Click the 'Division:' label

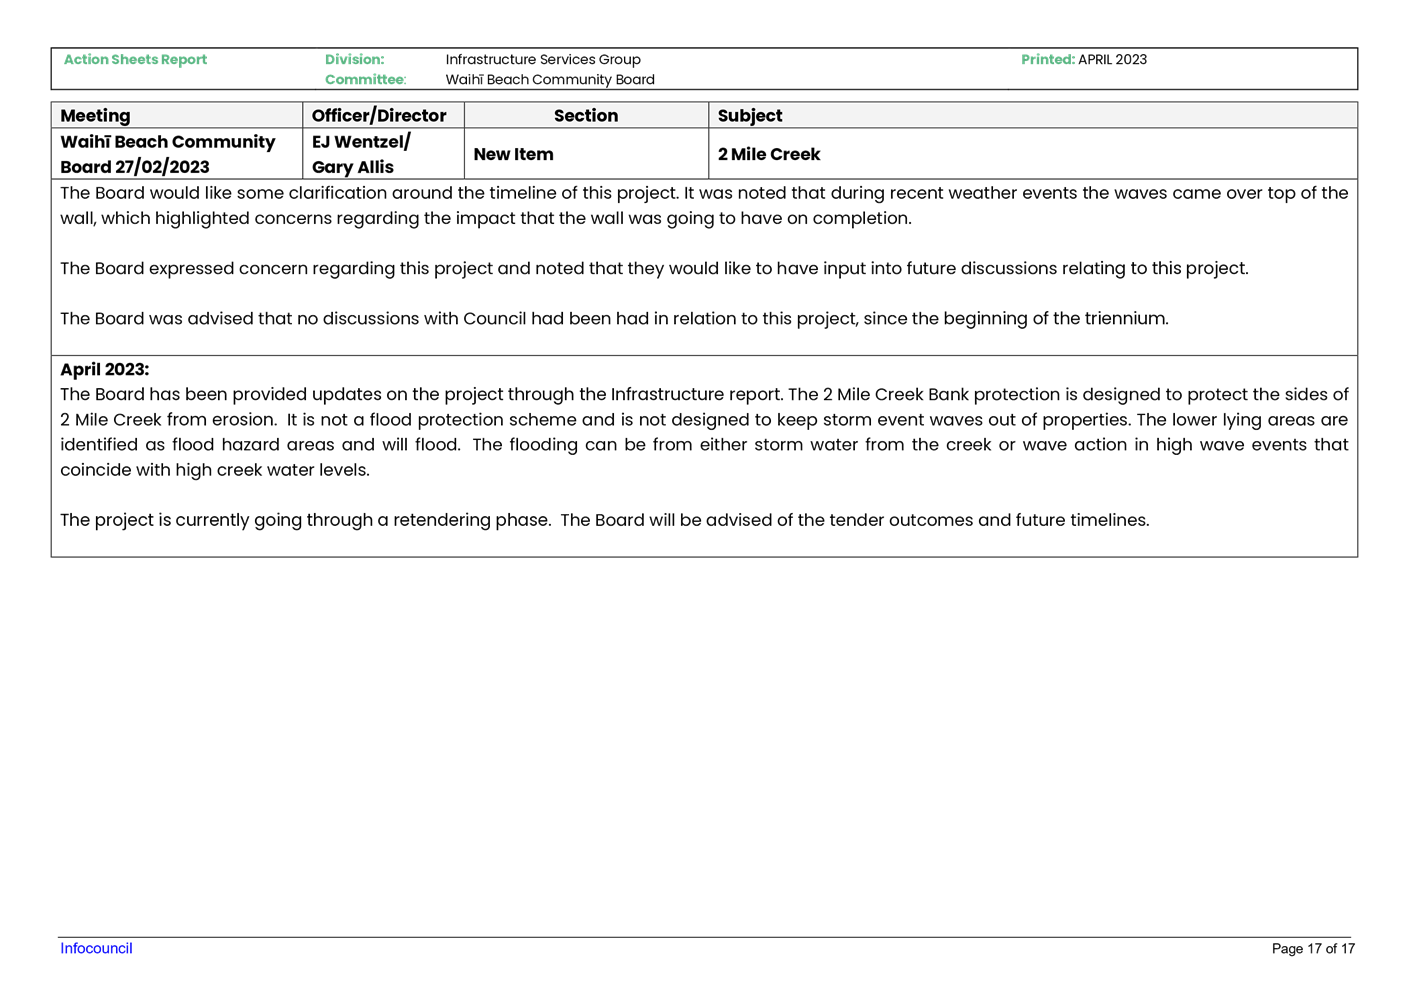click(354, 60)
